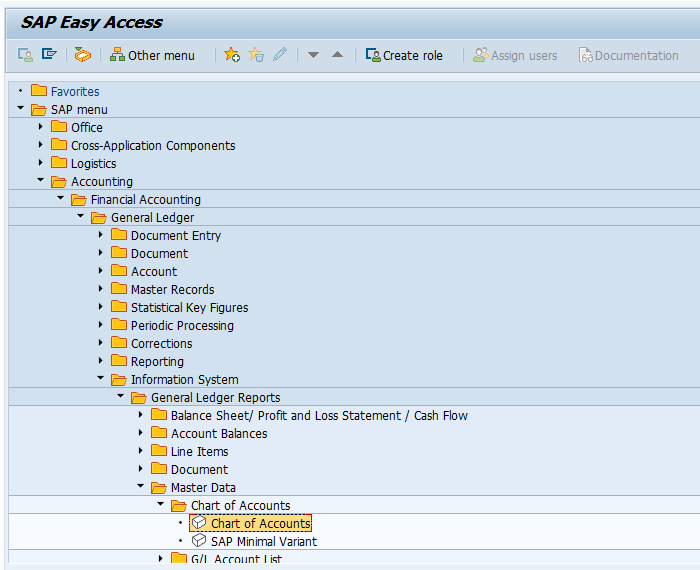Expand the Document Entry folder arrow
The height and width of the screenshot is (570, 700).
(100, 234)
